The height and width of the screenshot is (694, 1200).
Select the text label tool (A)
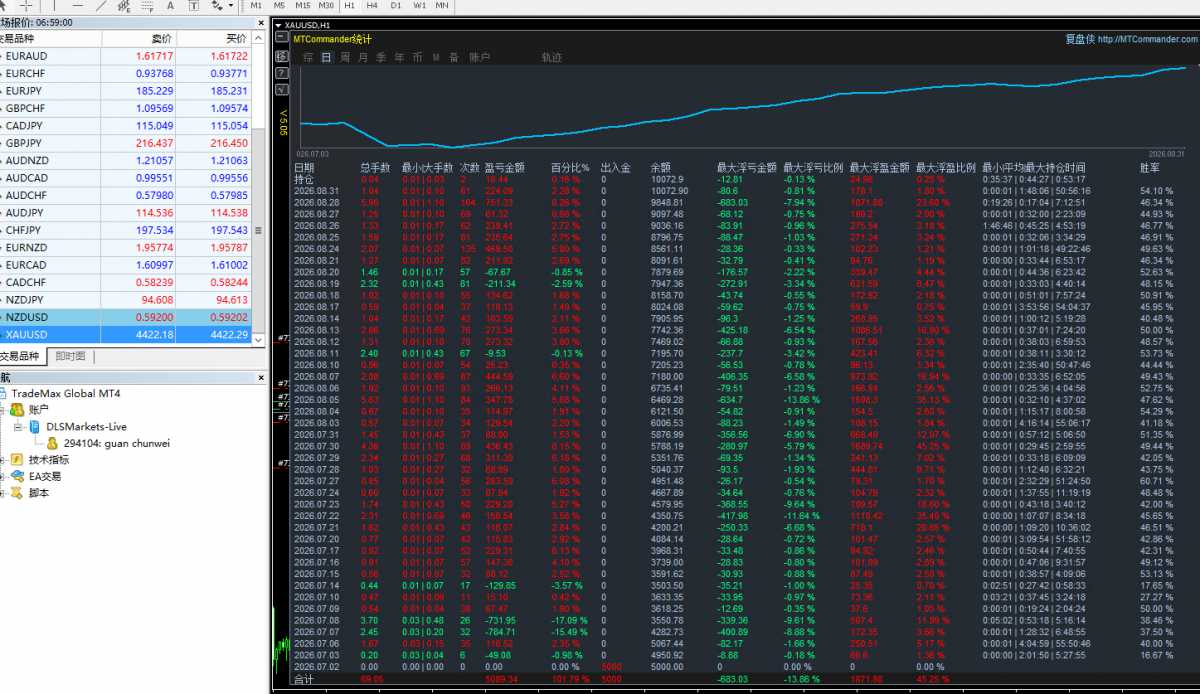coord(170,5)
